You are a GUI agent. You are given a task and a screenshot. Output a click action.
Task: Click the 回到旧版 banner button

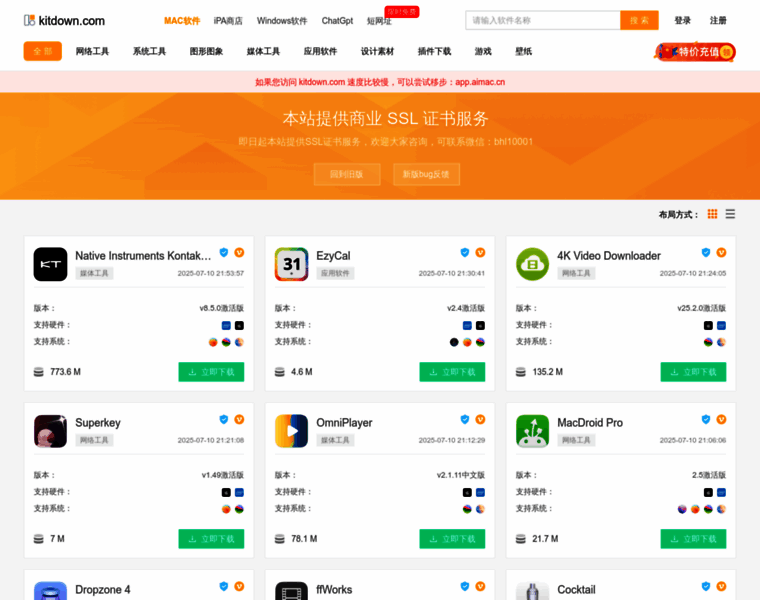347,174
